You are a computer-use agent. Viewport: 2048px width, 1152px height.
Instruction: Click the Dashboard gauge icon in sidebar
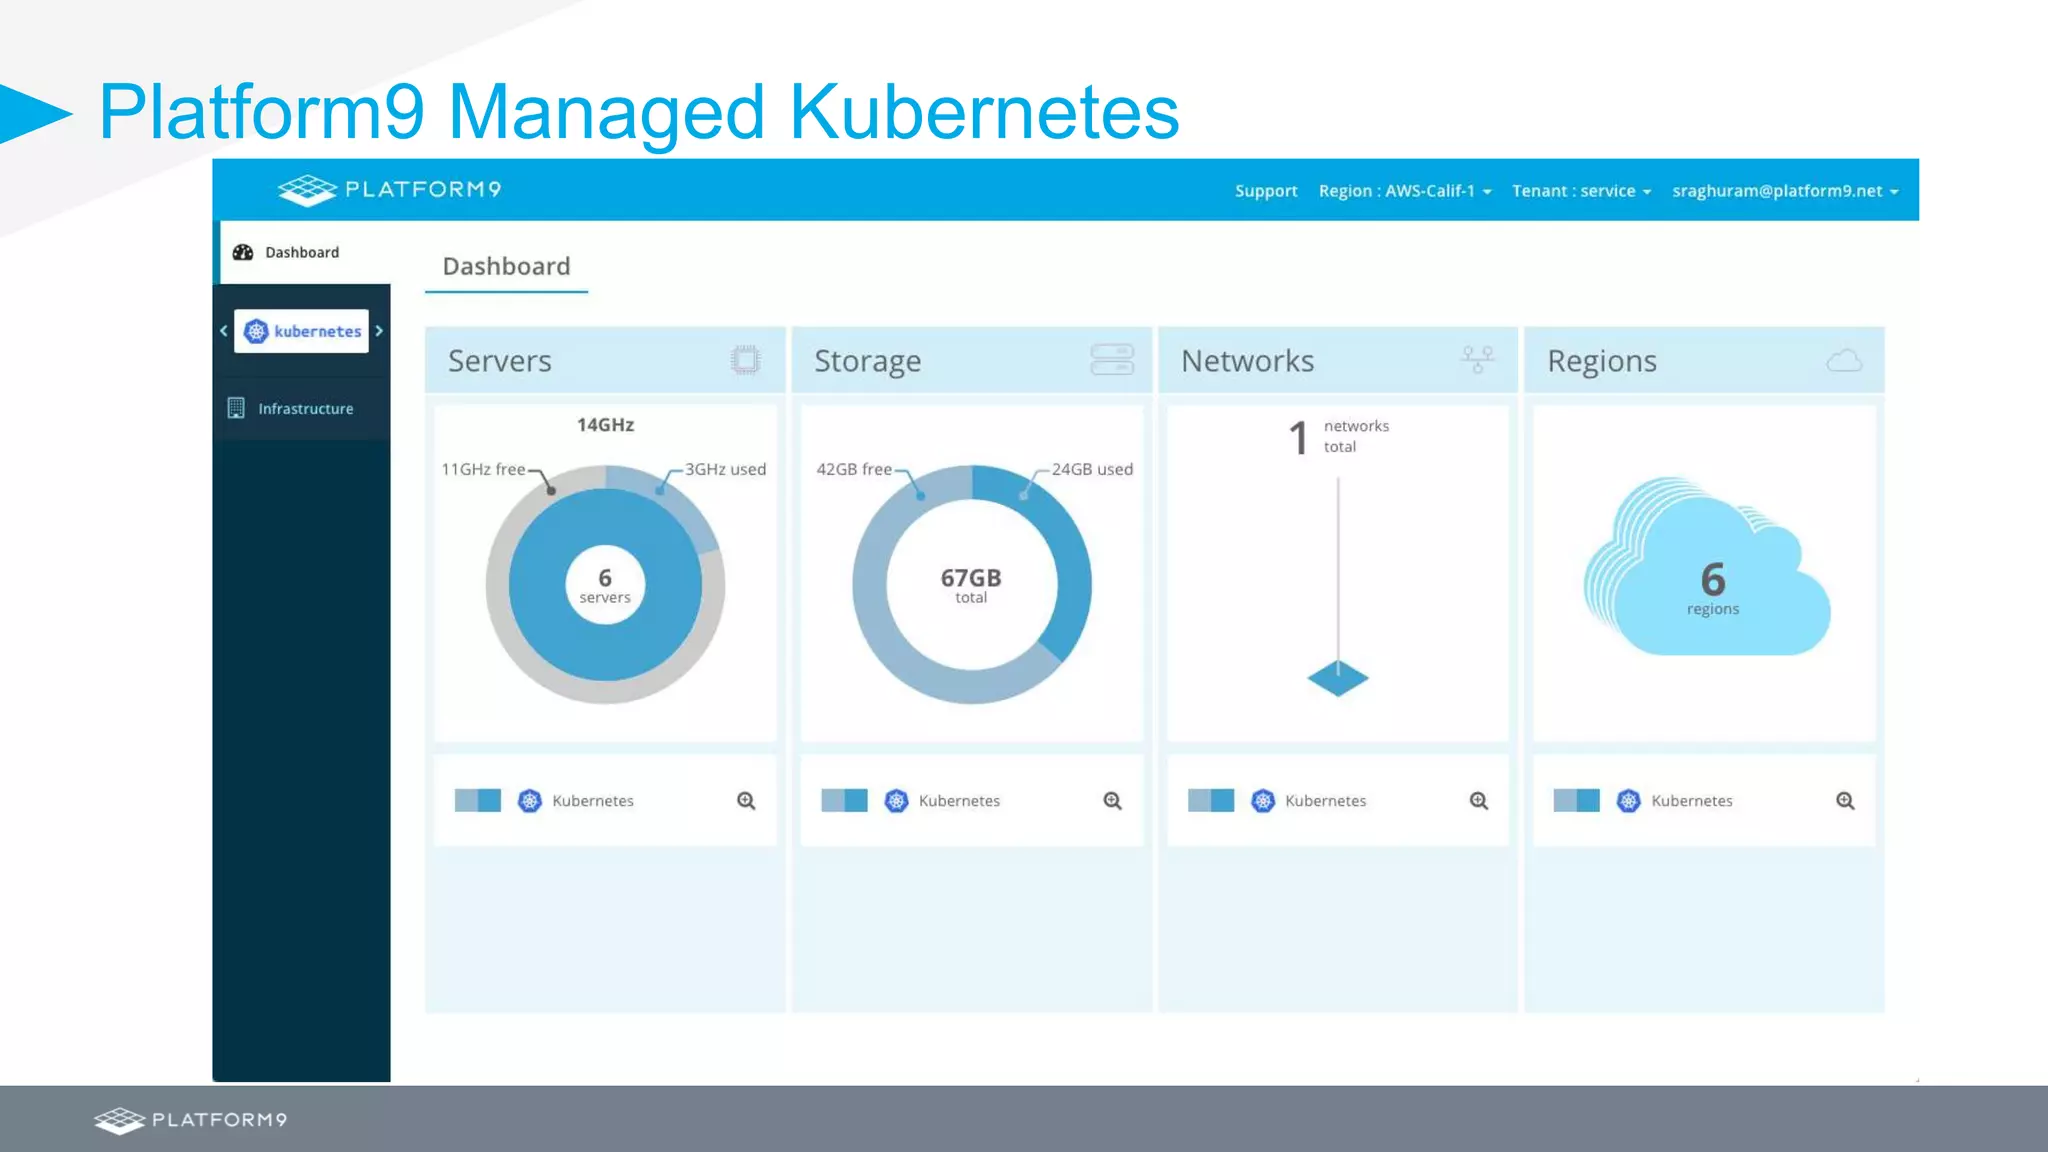point(243,252)
